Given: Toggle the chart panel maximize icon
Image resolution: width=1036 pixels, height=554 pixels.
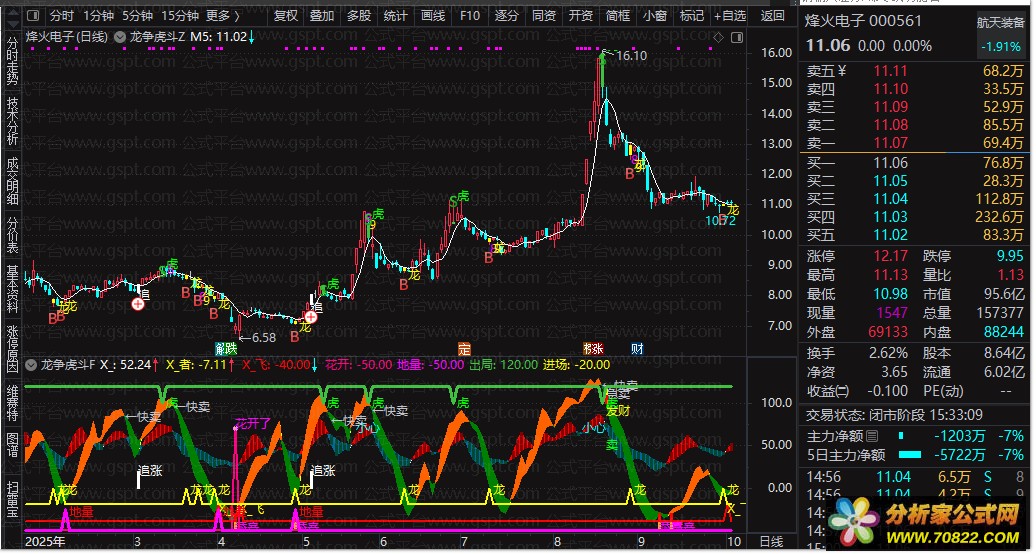Looking at the screenshot, I should click(x=737, y=38).
